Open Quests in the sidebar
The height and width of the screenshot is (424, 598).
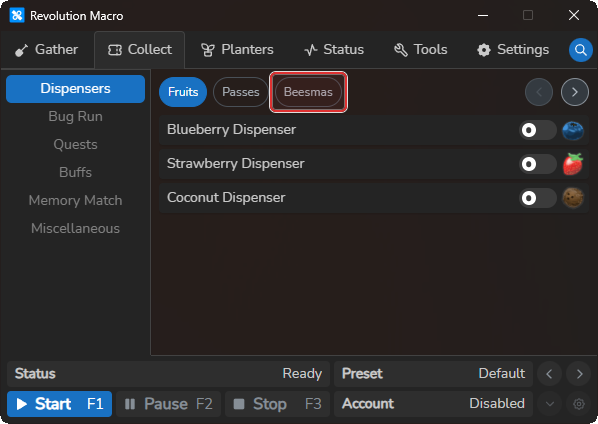click(x=76, y=145)
